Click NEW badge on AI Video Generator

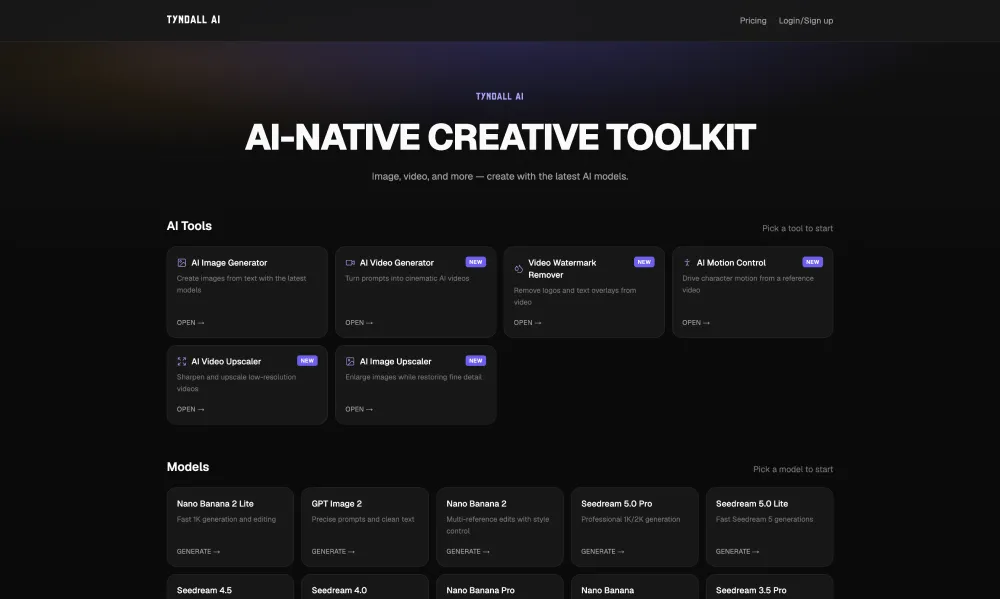(476, 262)
